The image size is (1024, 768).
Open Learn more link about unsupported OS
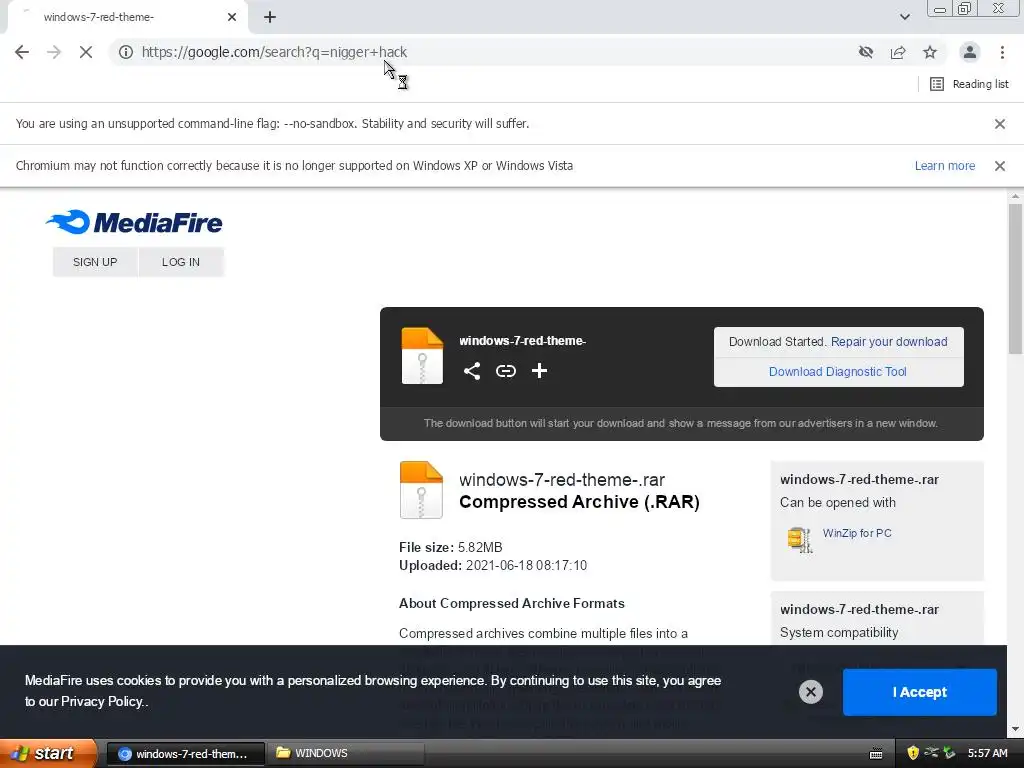(x=944, y=166)
